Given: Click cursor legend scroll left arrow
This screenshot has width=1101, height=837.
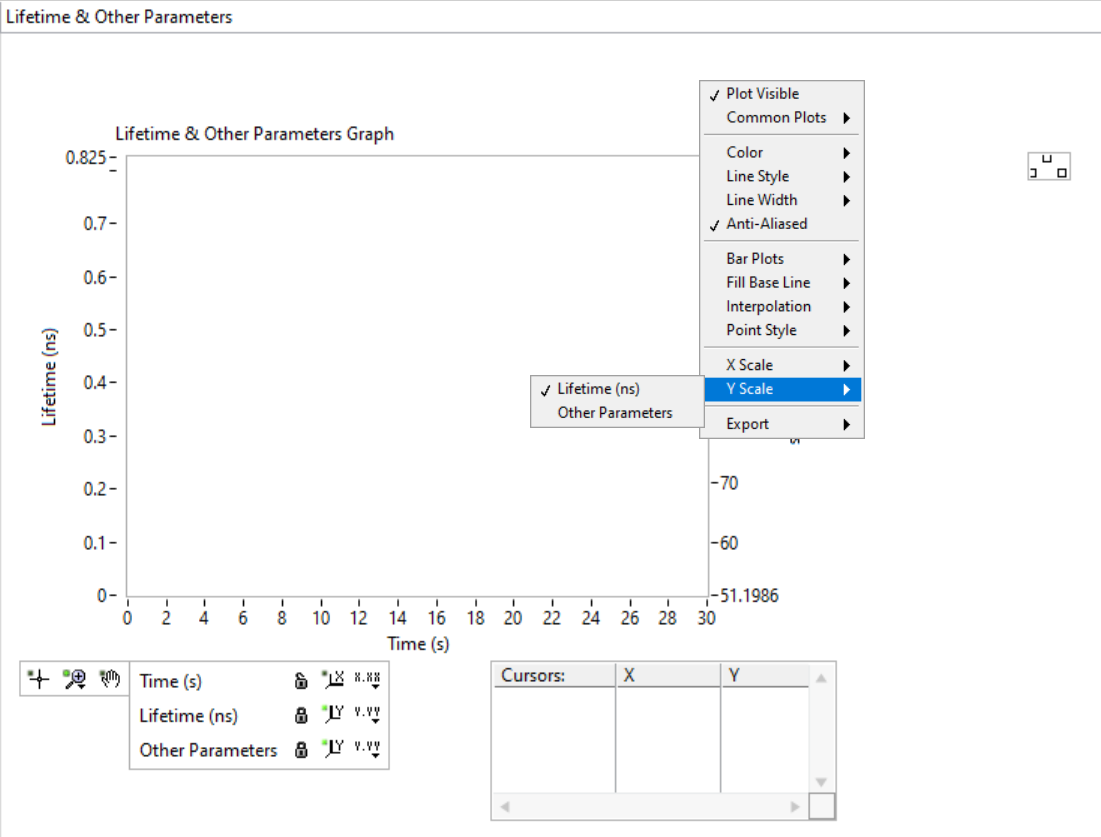Looking at the screenshot, I should pyautogui.click(x=505, y=806).
